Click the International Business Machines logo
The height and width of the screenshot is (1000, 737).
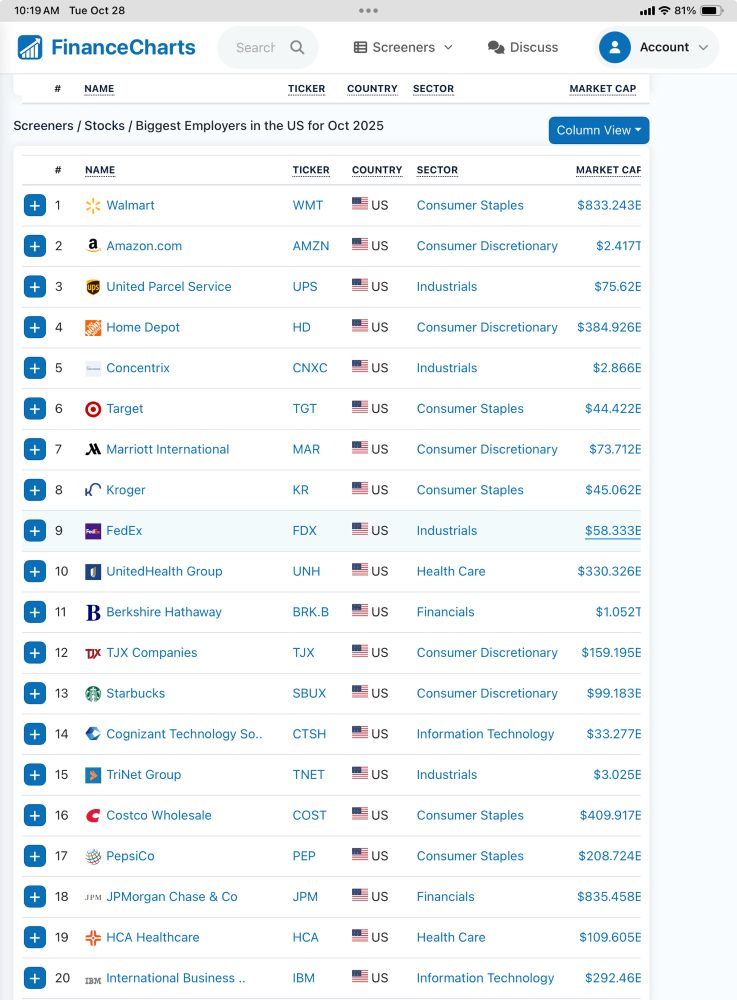(93, 978)
